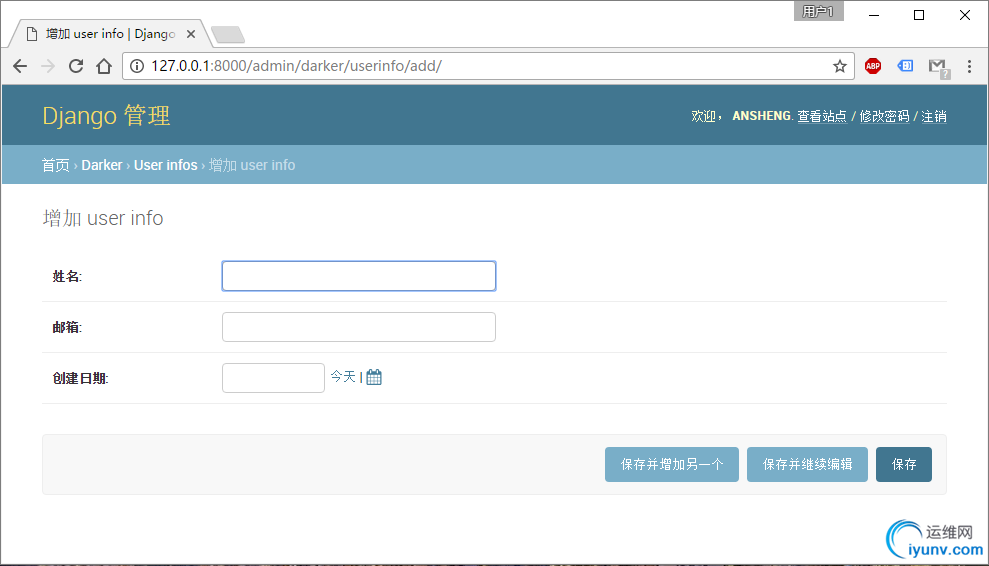View site info icon in address bar

[137, 66]
